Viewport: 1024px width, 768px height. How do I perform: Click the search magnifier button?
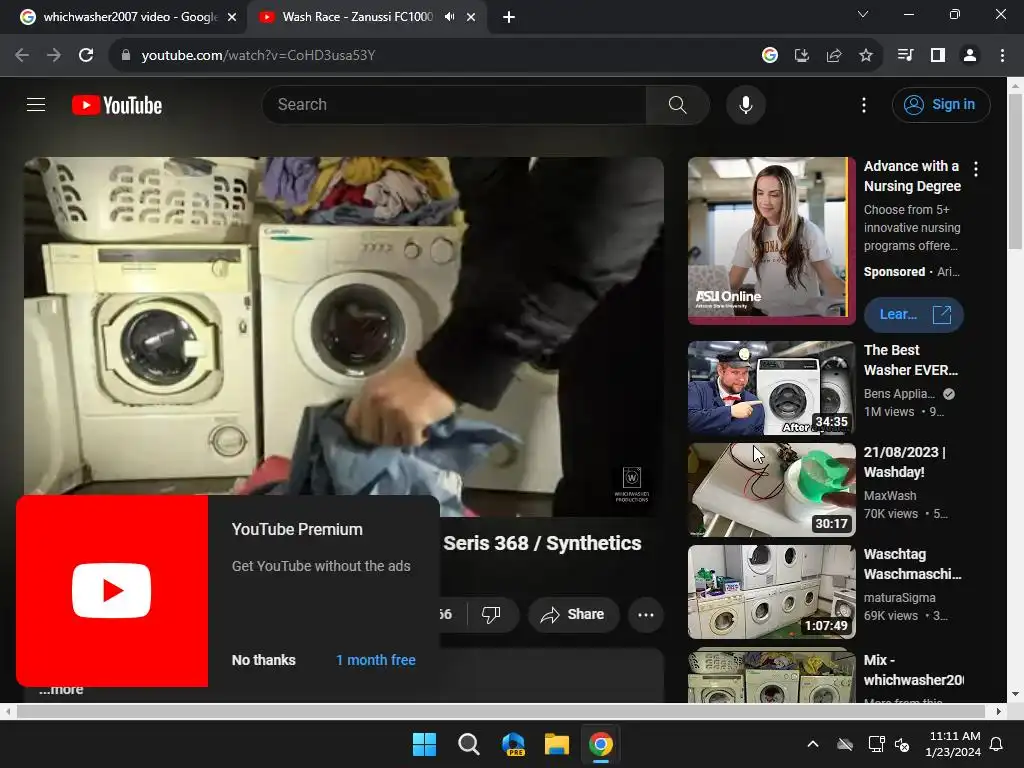(x=677, y=104)
